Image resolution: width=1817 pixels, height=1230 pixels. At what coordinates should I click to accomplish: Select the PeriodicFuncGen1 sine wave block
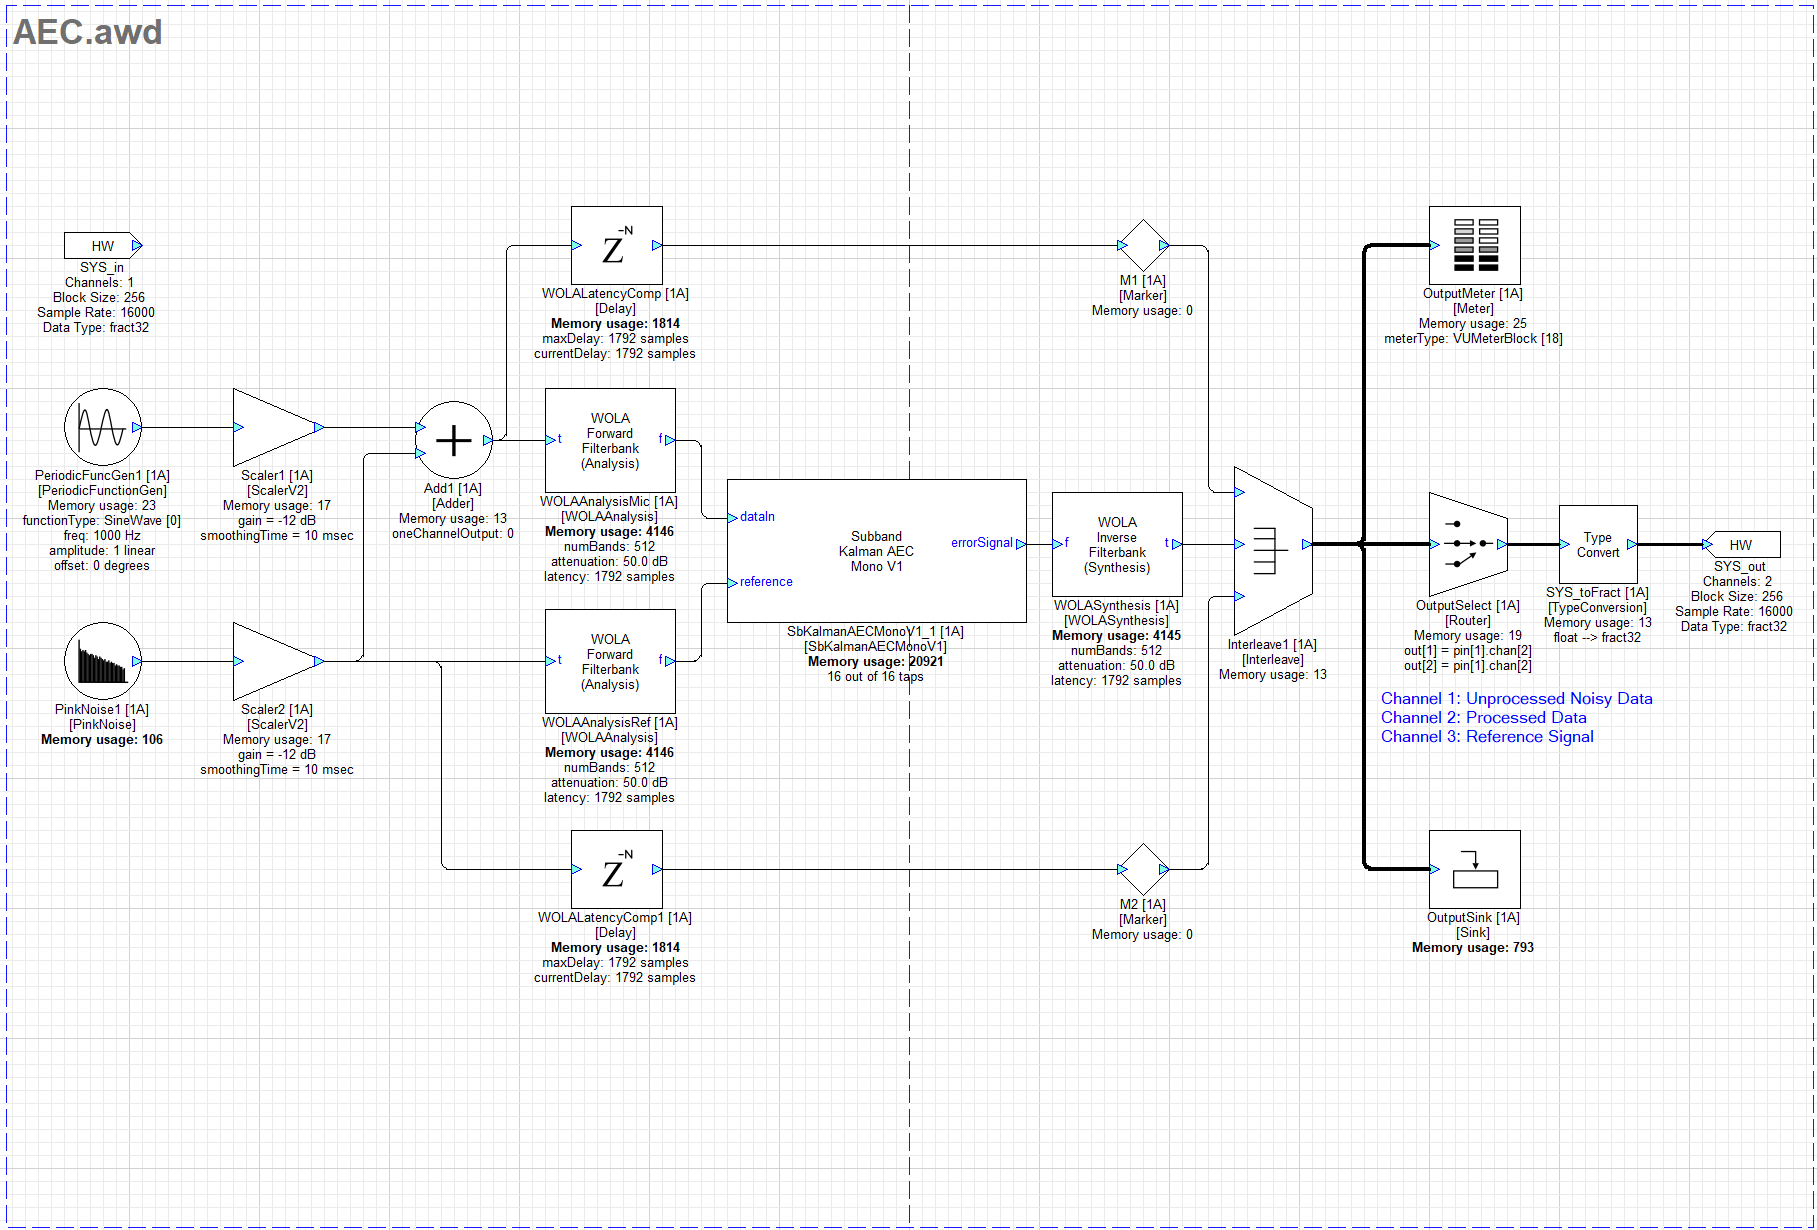click(102, 427)
